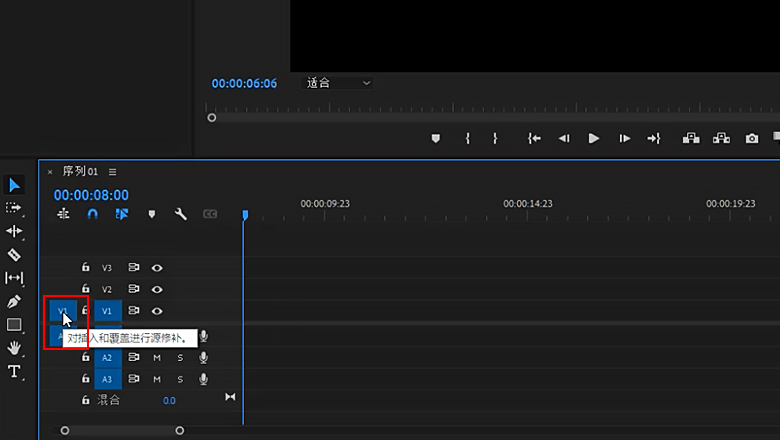780x440 pixels.
Task: Click the Export Frame camera button
Action: pos(752,139)
